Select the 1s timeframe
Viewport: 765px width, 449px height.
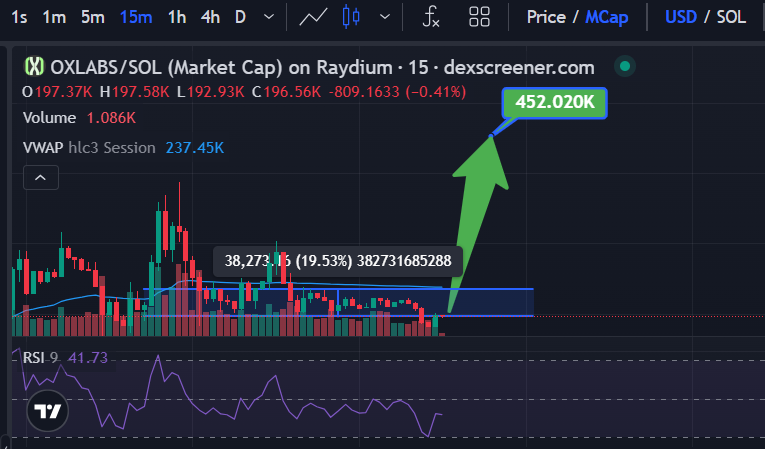point(19,18)
